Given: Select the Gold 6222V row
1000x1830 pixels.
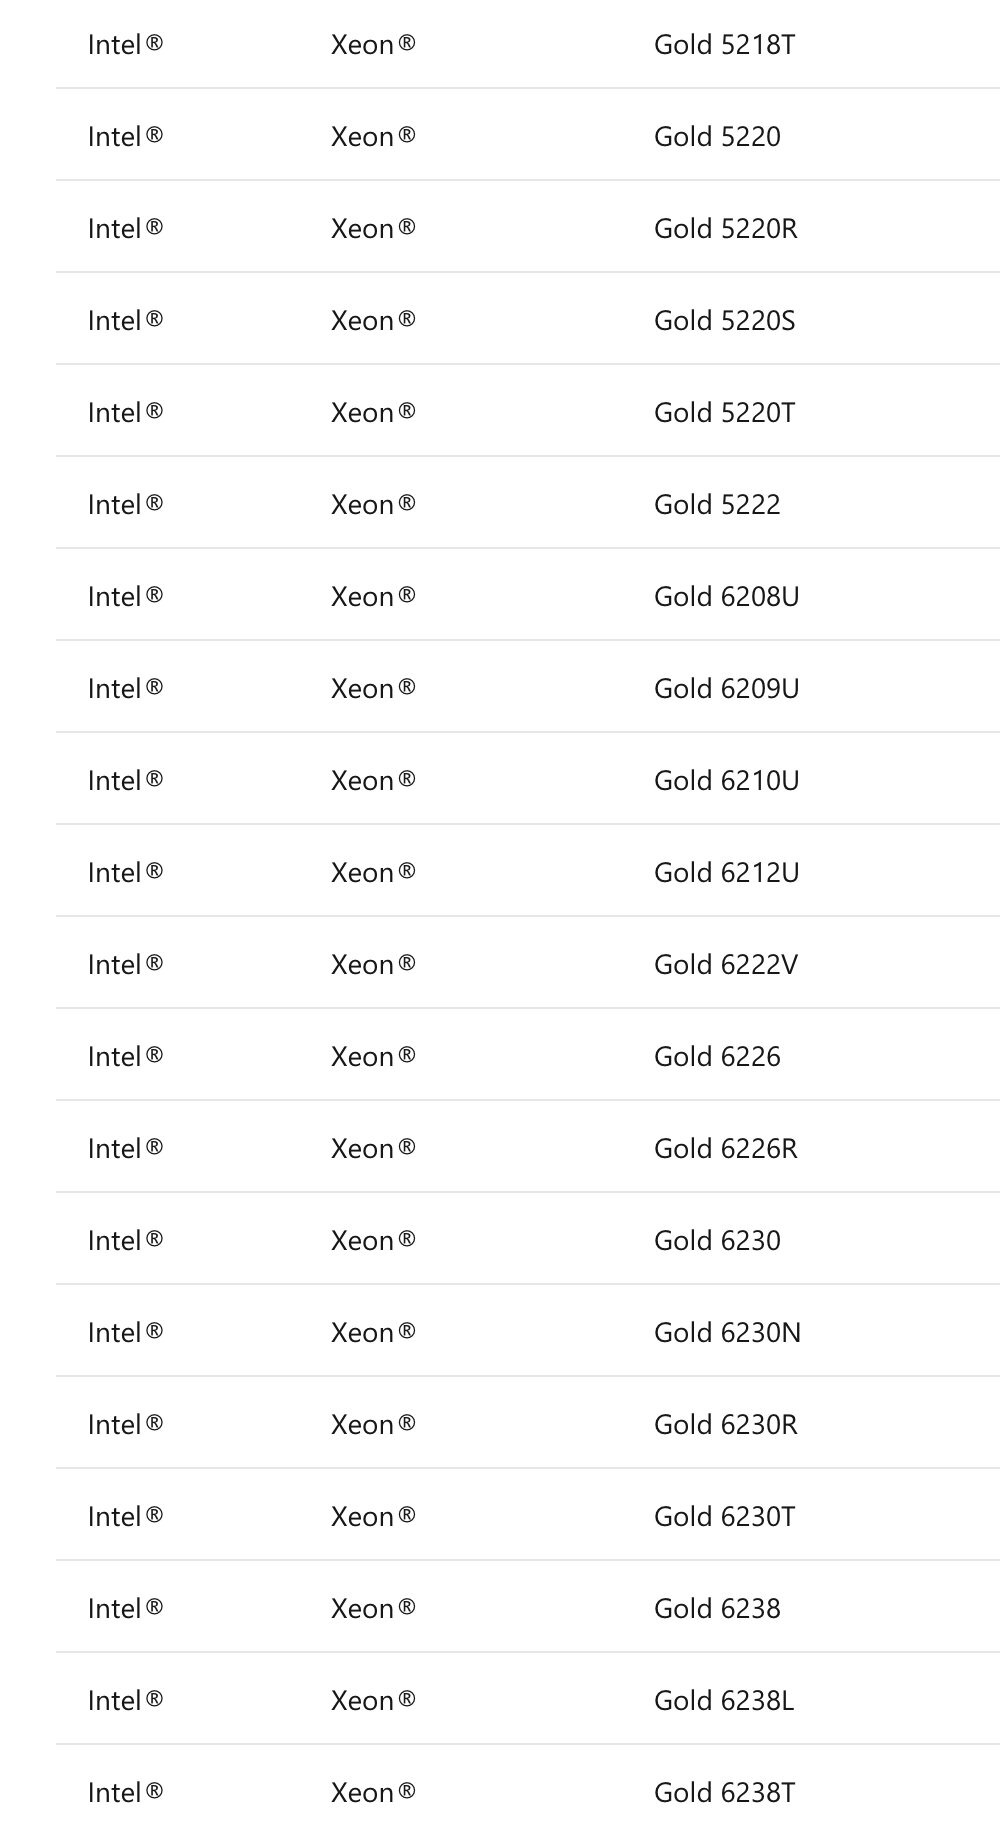Looking at the screenshot, I should coord(725,965).
